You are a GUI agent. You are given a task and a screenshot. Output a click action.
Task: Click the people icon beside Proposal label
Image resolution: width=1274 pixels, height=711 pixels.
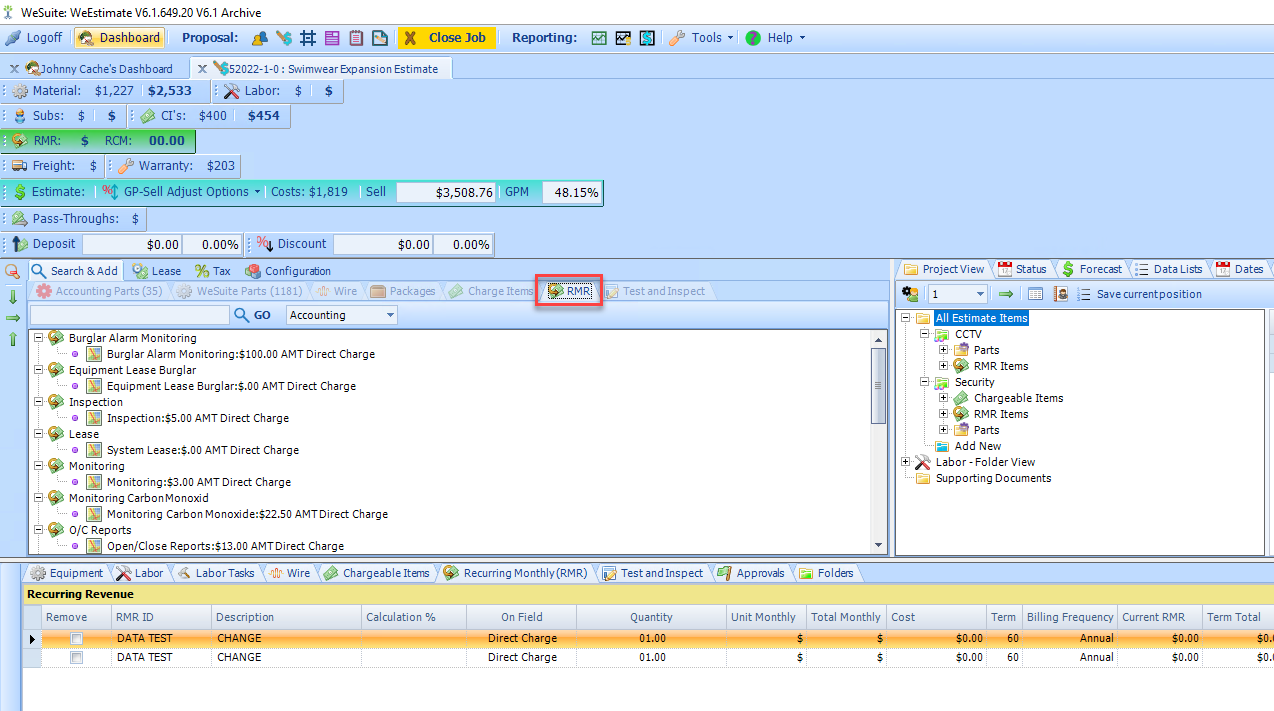pos(260,38)
